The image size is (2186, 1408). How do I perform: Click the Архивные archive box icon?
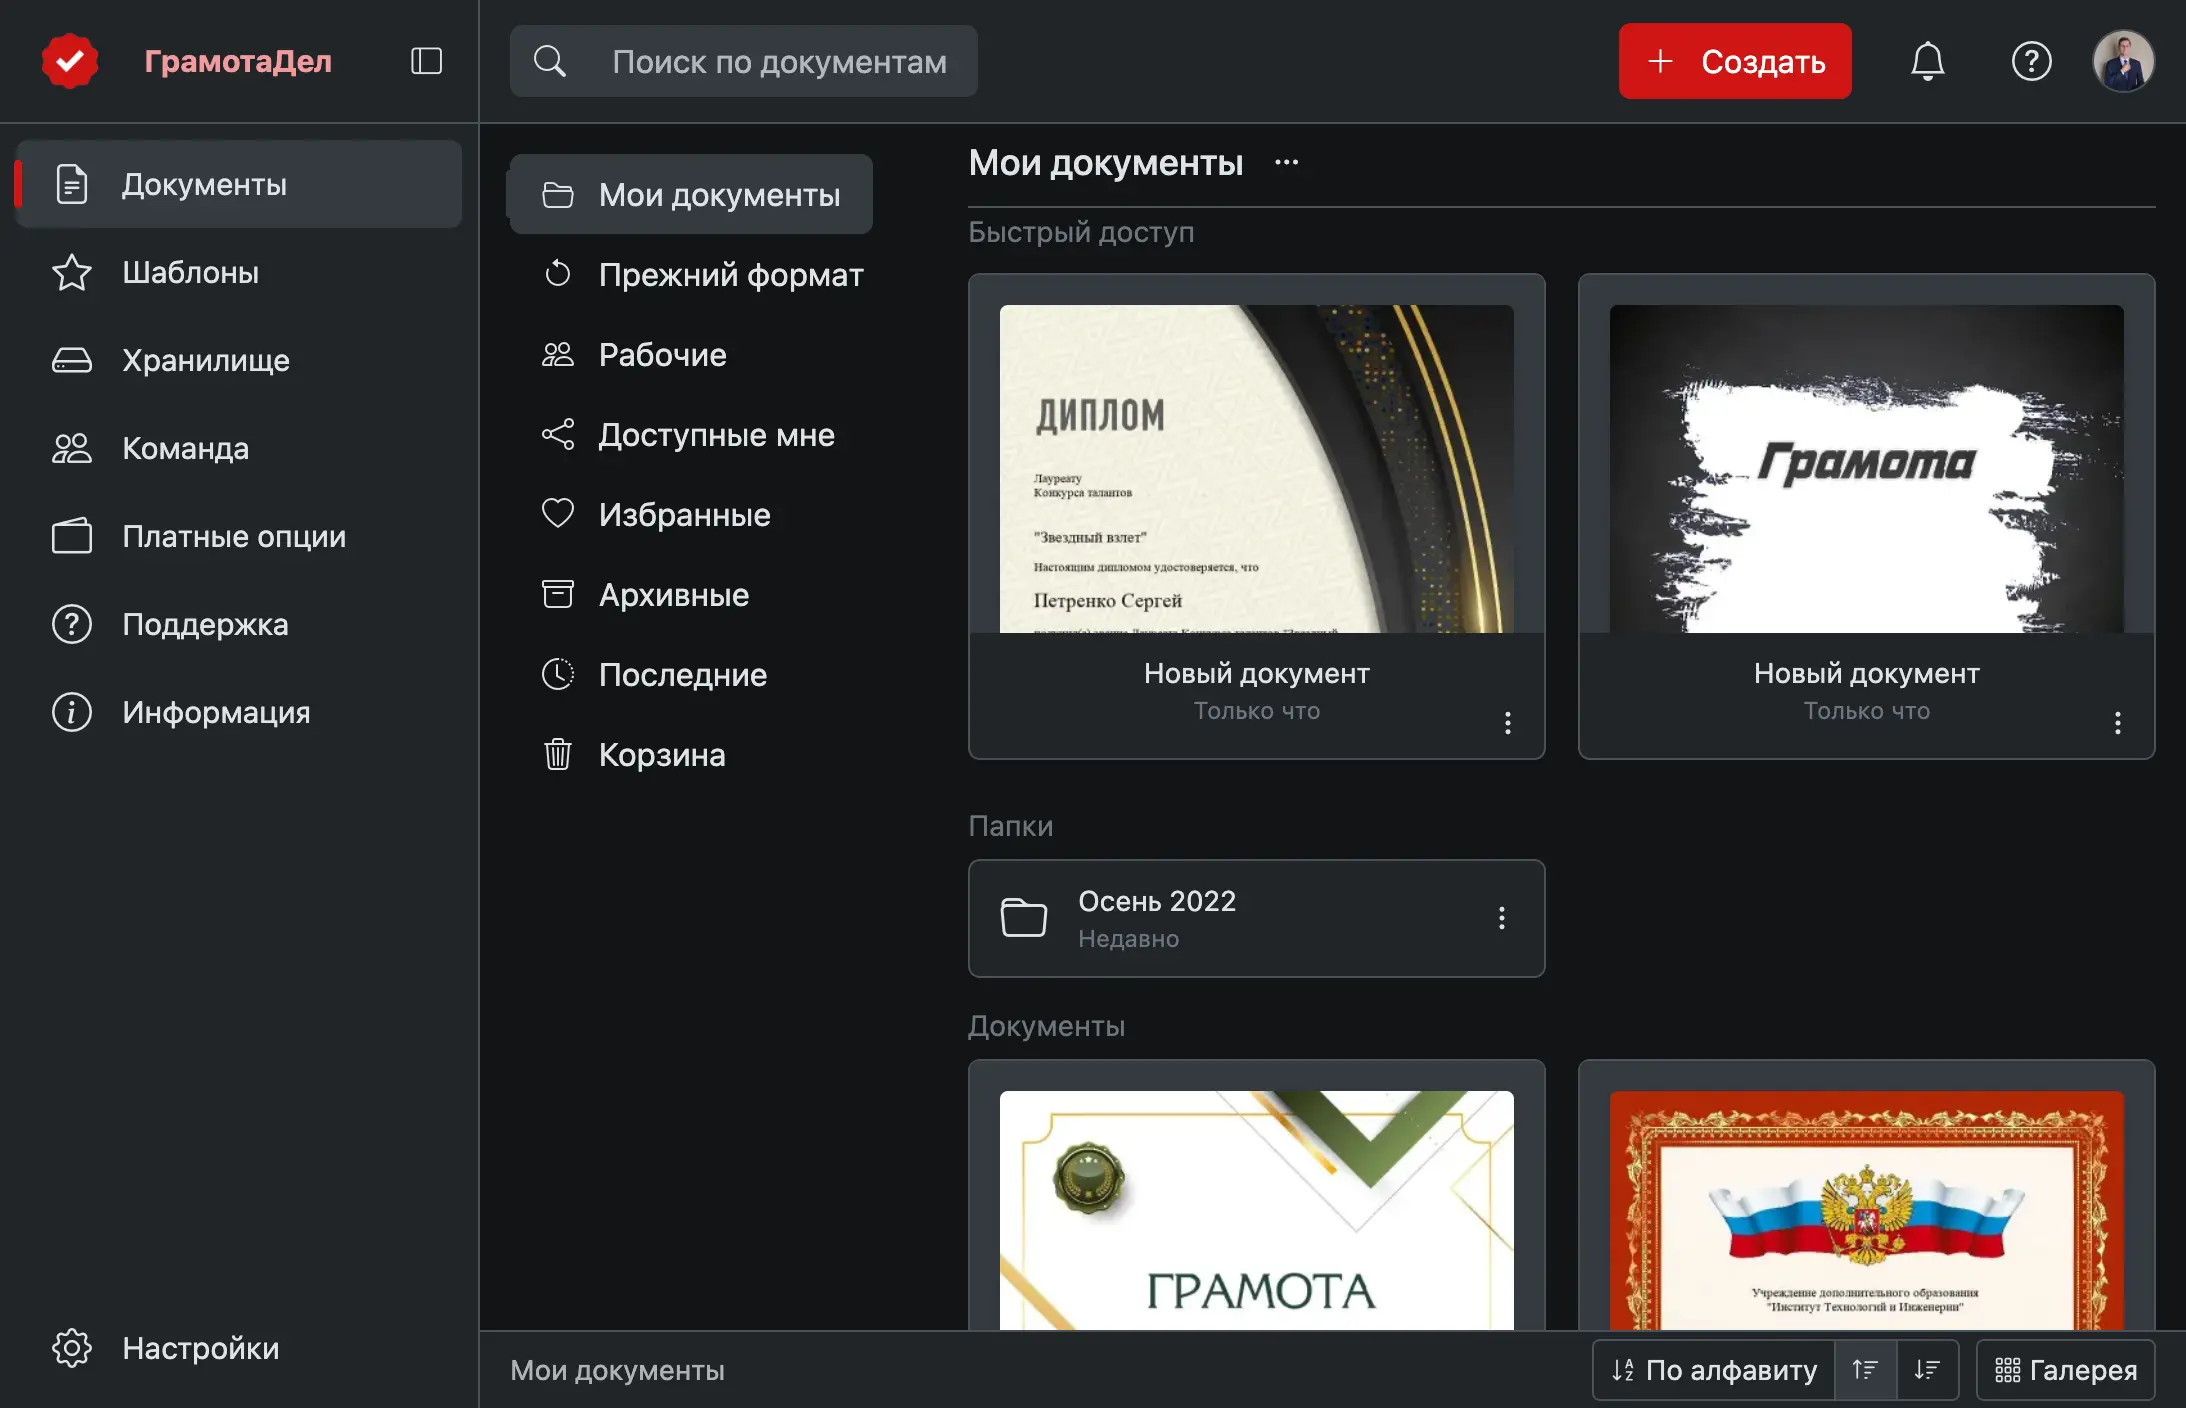(558, 594)
